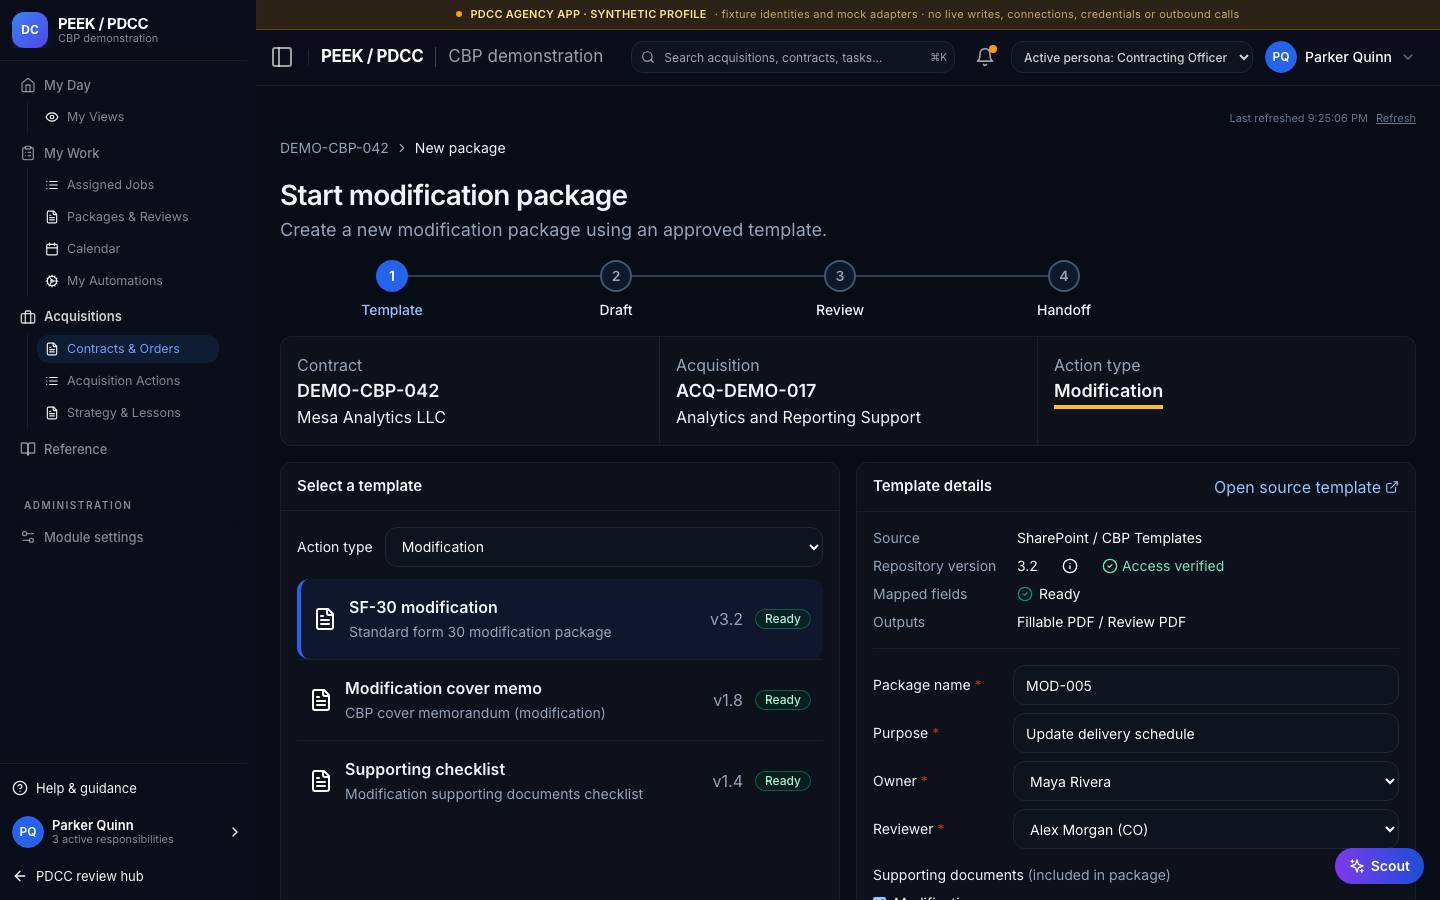Open Strategy & Lessons in sidebar
This screenshot has width=1440, height=900.
(128, 413)
